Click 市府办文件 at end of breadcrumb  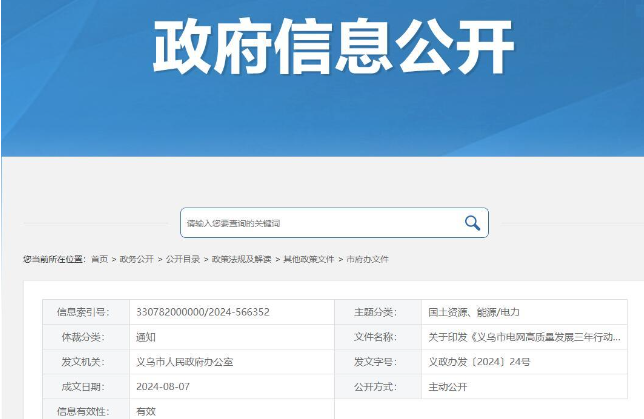[x=367, y=259]
